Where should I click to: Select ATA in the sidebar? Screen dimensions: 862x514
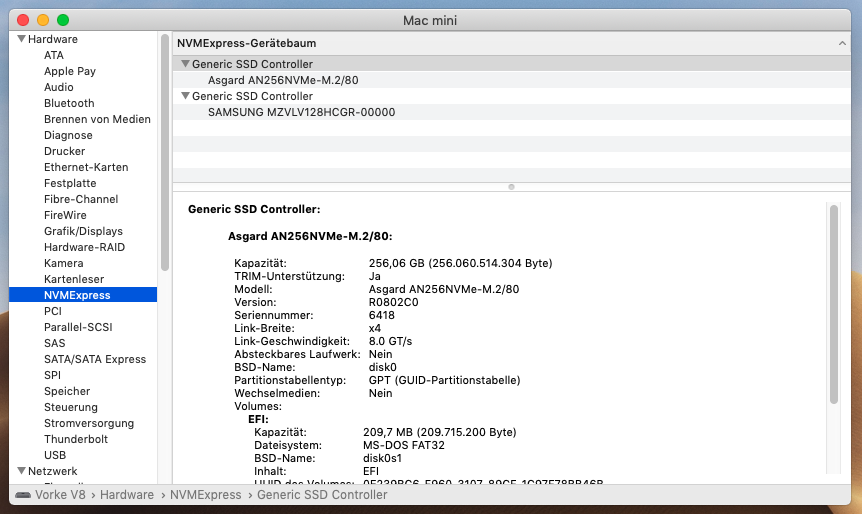pos(54,55)
